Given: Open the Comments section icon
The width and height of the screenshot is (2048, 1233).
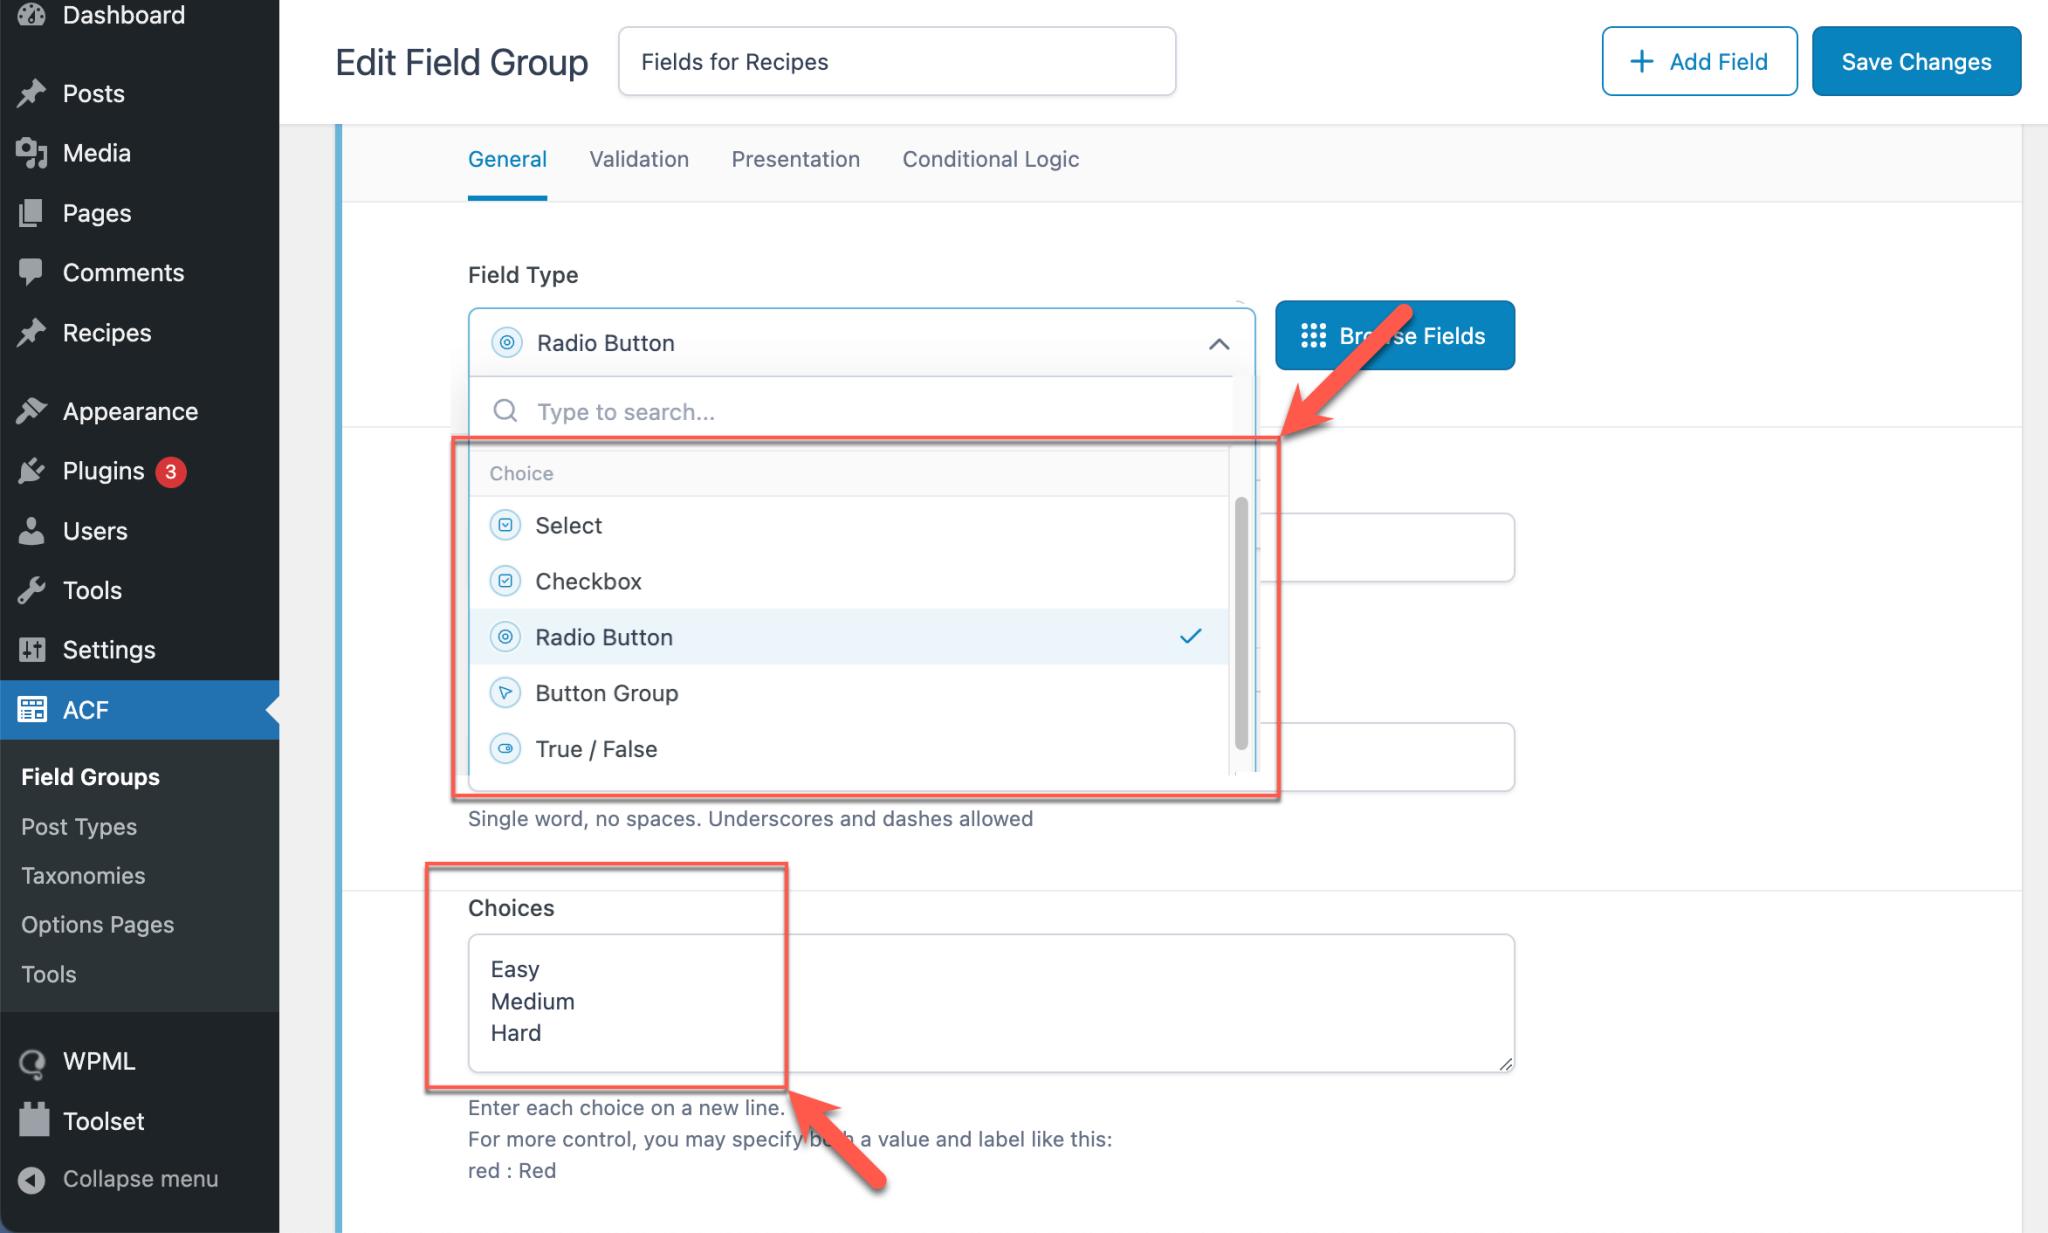Looking at the screenshot, I should (x=33, y=271).
